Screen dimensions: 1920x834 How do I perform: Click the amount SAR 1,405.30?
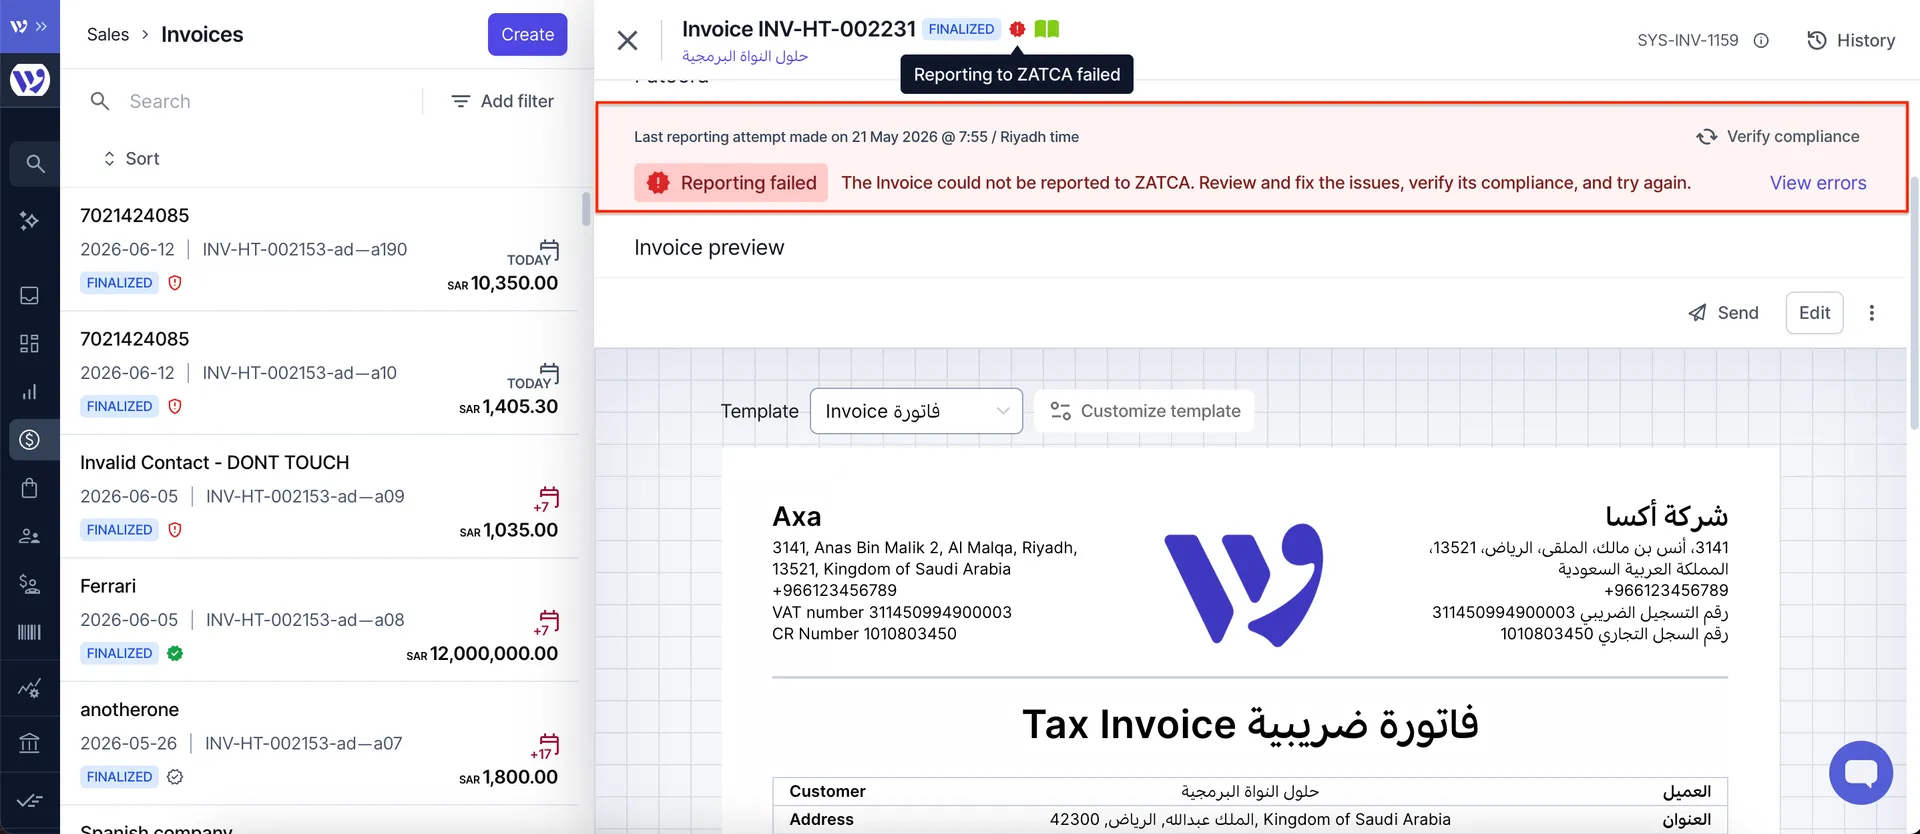point(509,406)
